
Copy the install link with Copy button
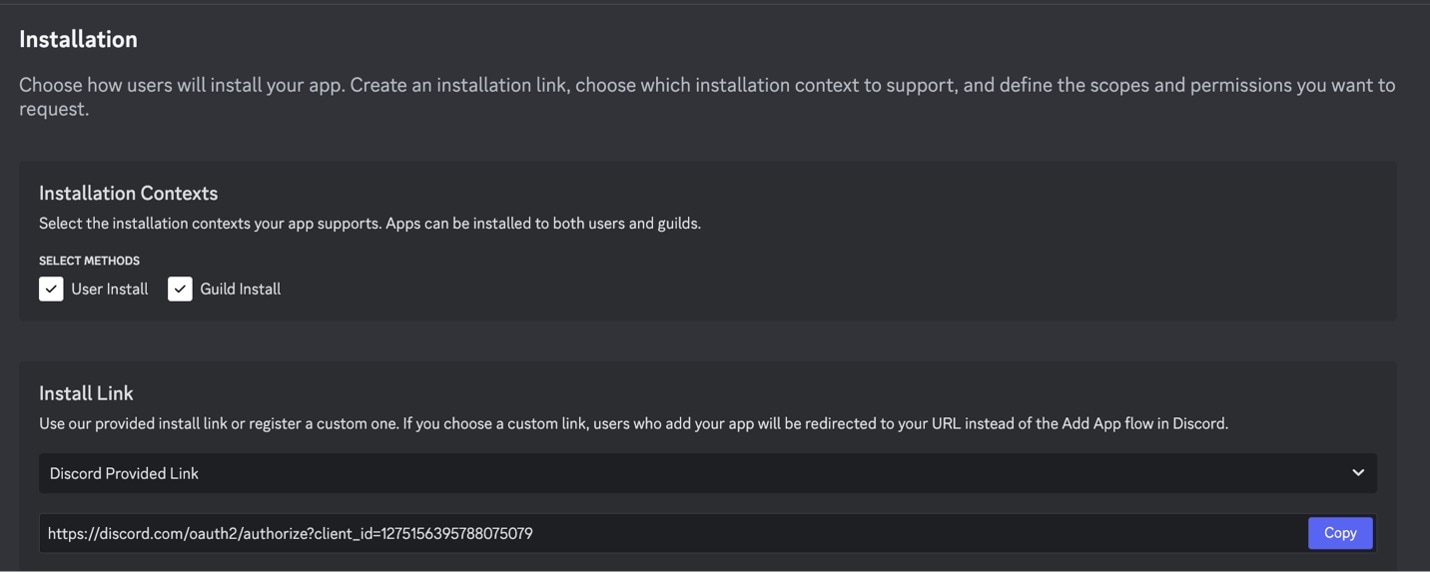[x=1340, y=533]
